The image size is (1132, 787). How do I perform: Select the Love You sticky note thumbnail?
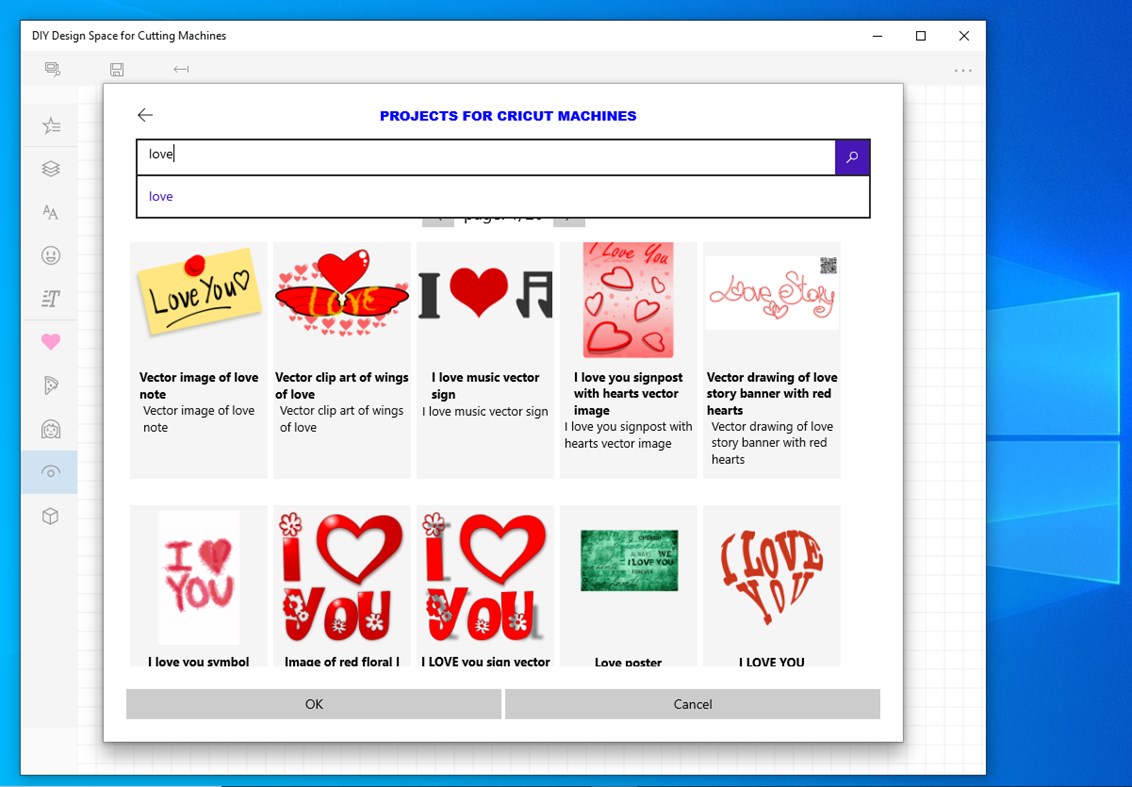198,296
